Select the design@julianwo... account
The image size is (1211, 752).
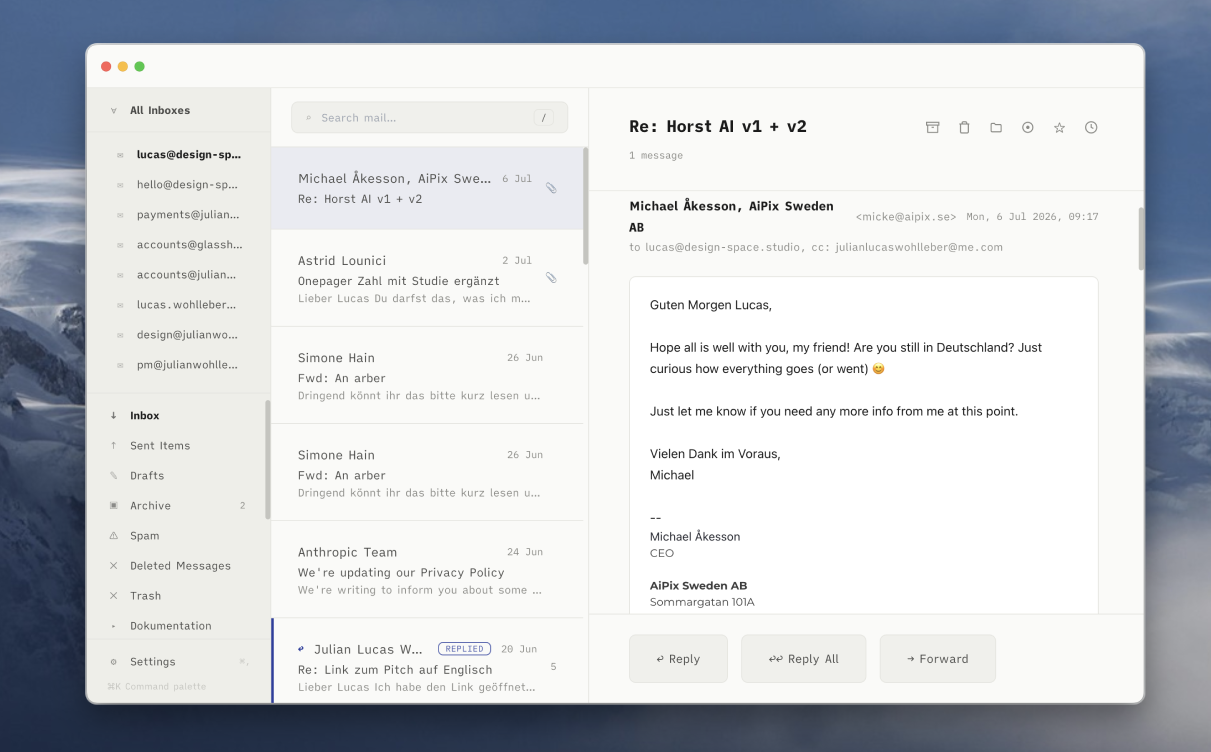178,335
